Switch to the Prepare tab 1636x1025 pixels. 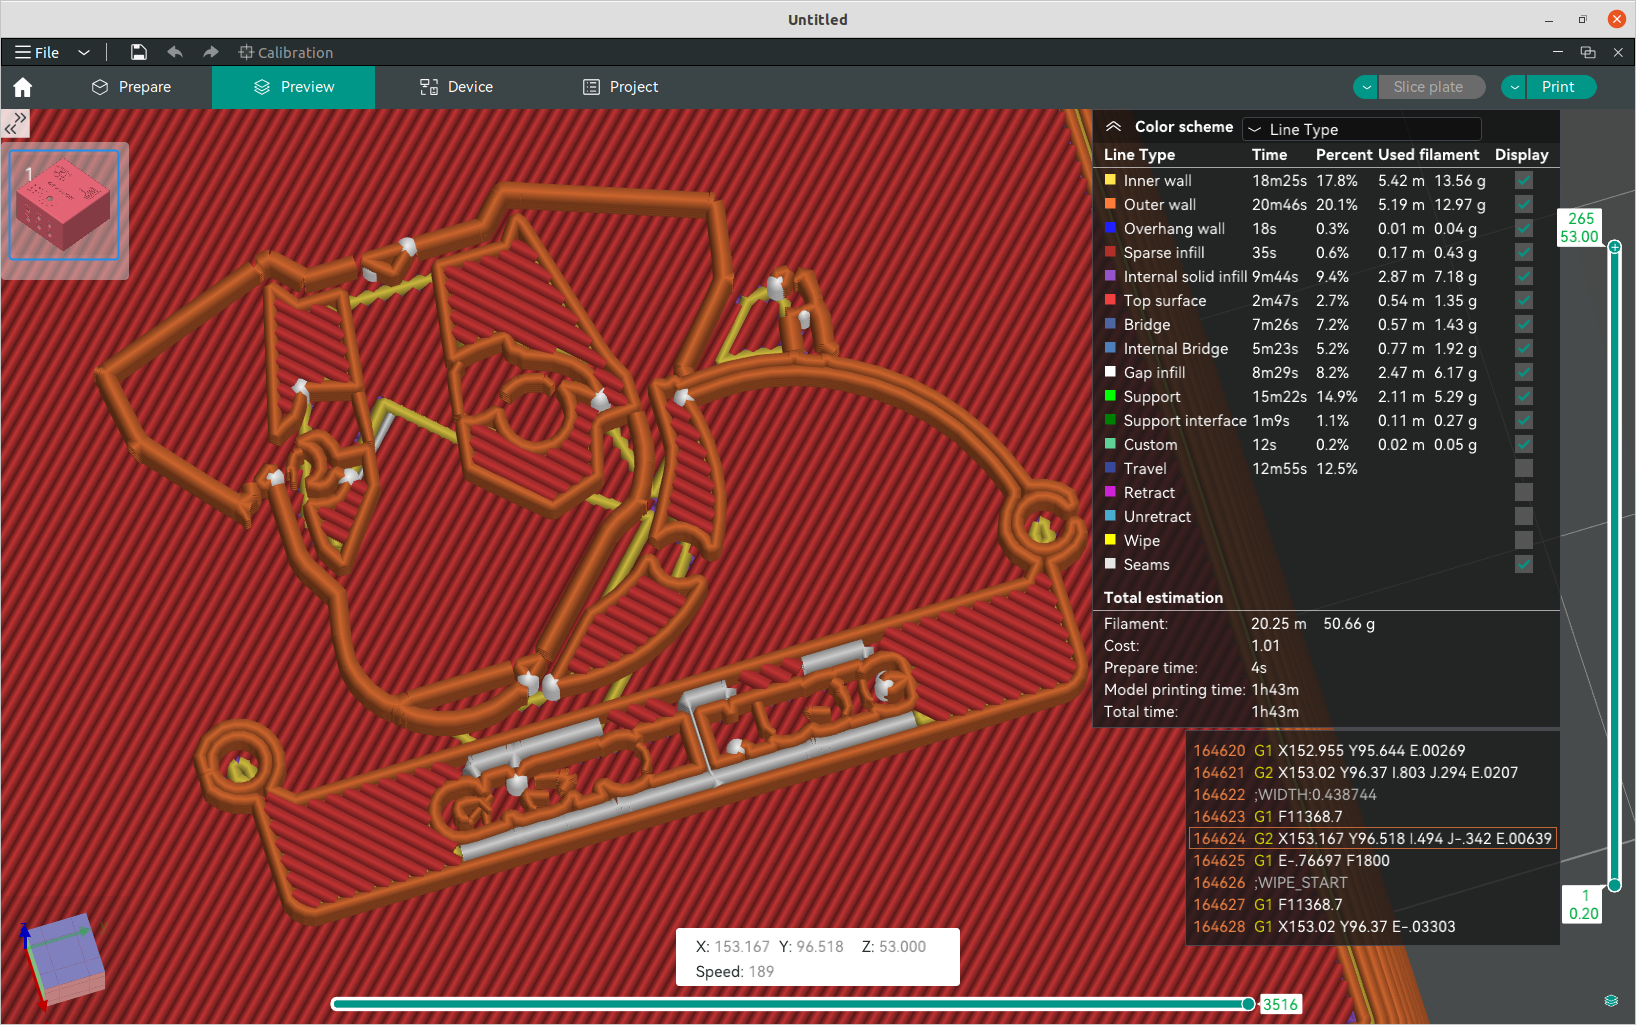click(131, 87)
